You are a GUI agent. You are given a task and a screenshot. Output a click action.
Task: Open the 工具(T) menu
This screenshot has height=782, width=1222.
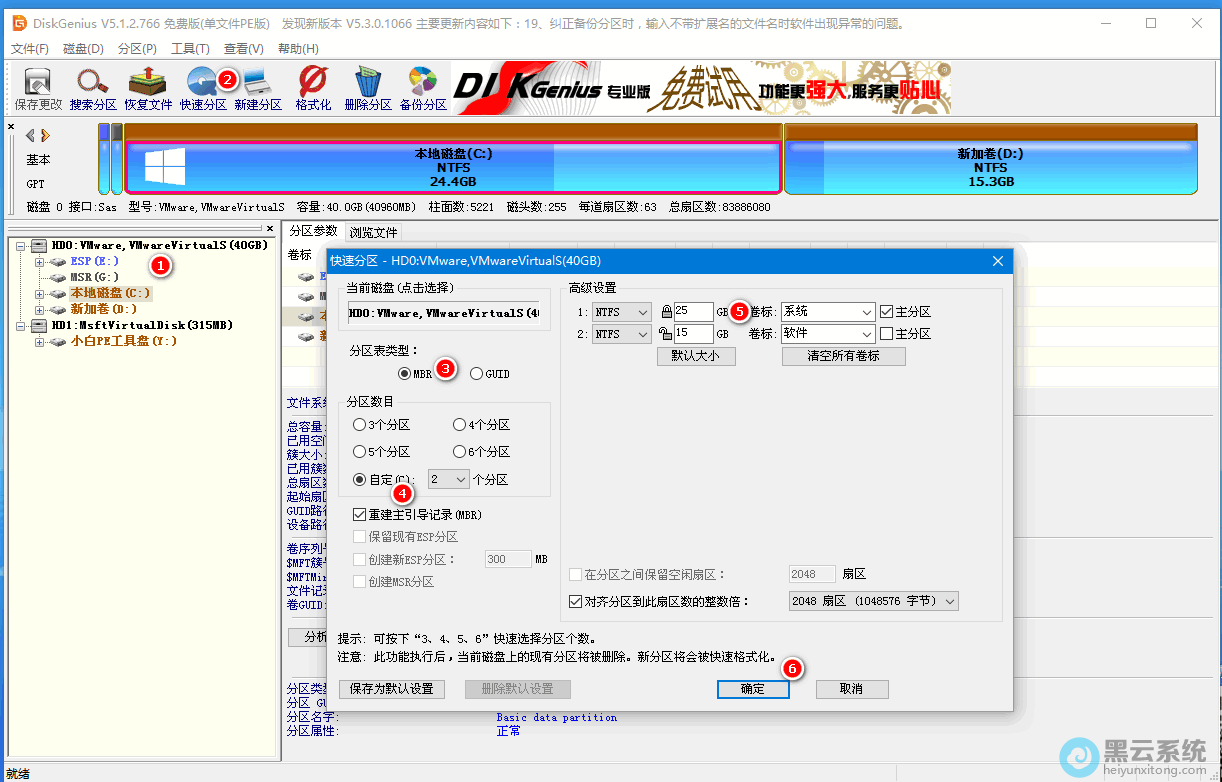point(190,48)
